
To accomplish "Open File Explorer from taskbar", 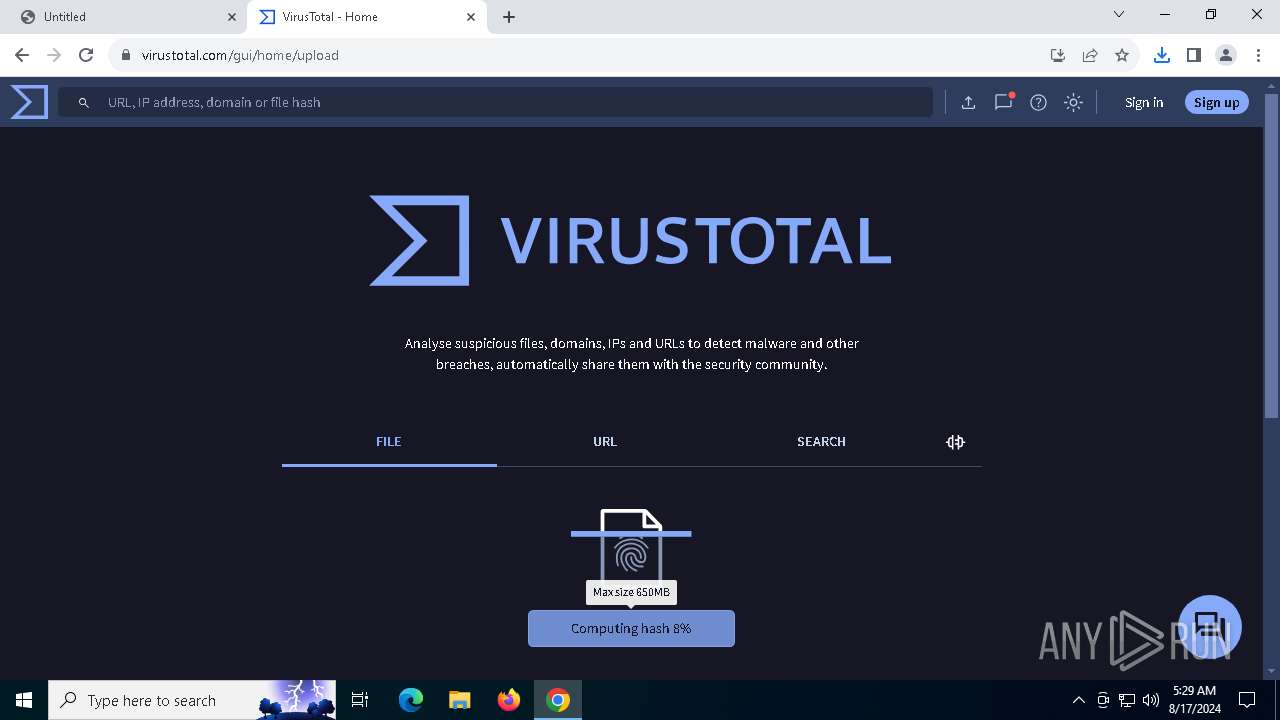I will tap(460, 700).
